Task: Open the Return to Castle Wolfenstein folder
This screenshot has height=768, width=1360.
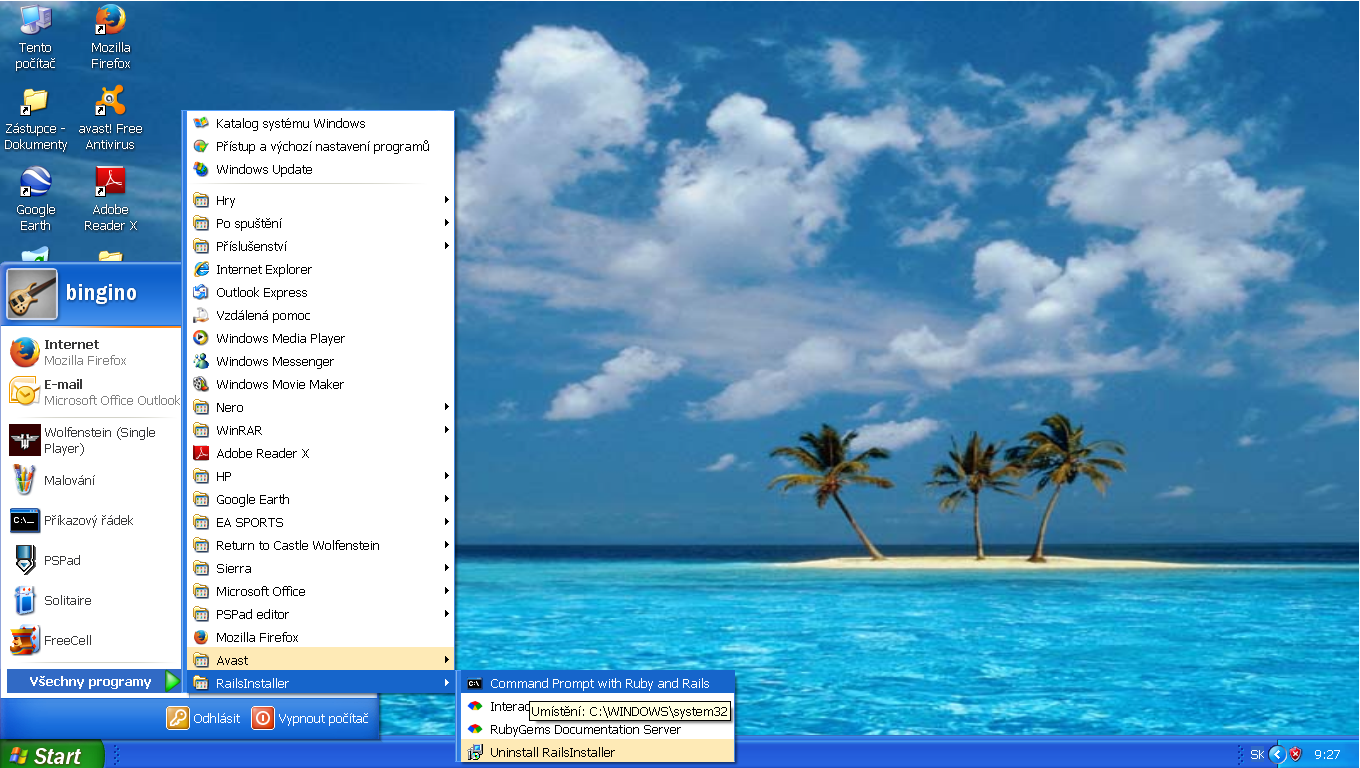Action: click(x=321, y=545)
